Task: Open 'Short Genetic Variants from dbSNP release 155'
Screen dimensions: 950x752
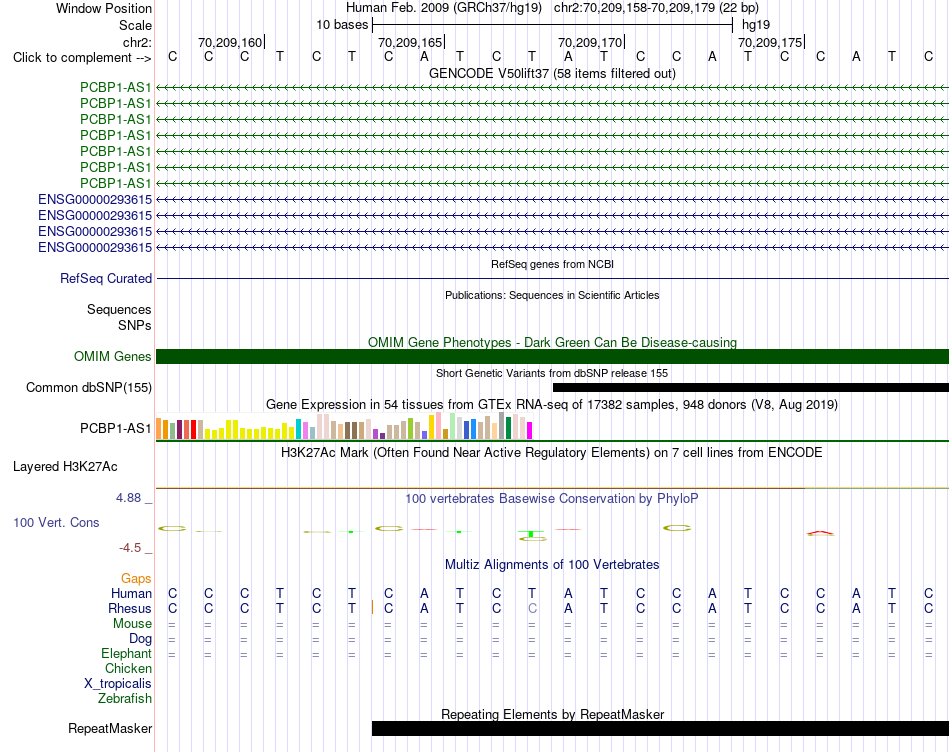Action: point(552,373)
